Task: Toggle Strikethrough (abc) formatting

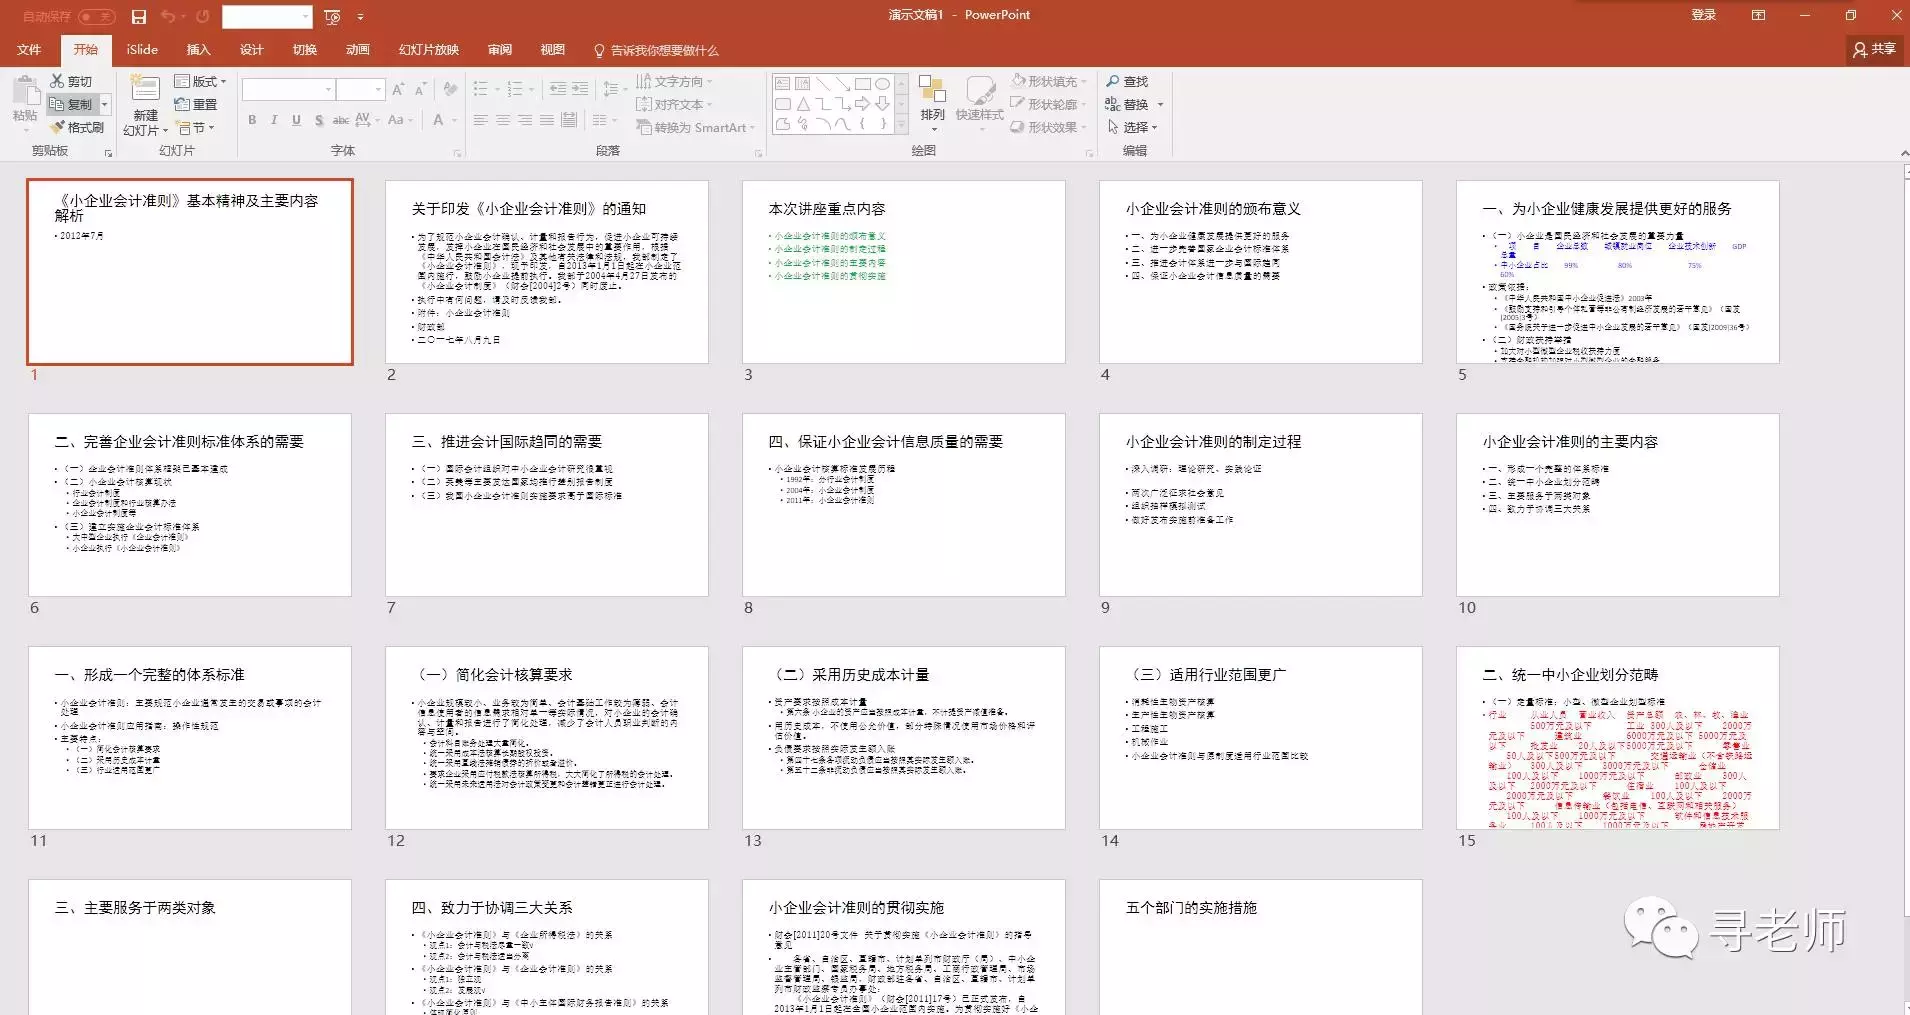Action: pyautogui.click(x=341, y=120)
